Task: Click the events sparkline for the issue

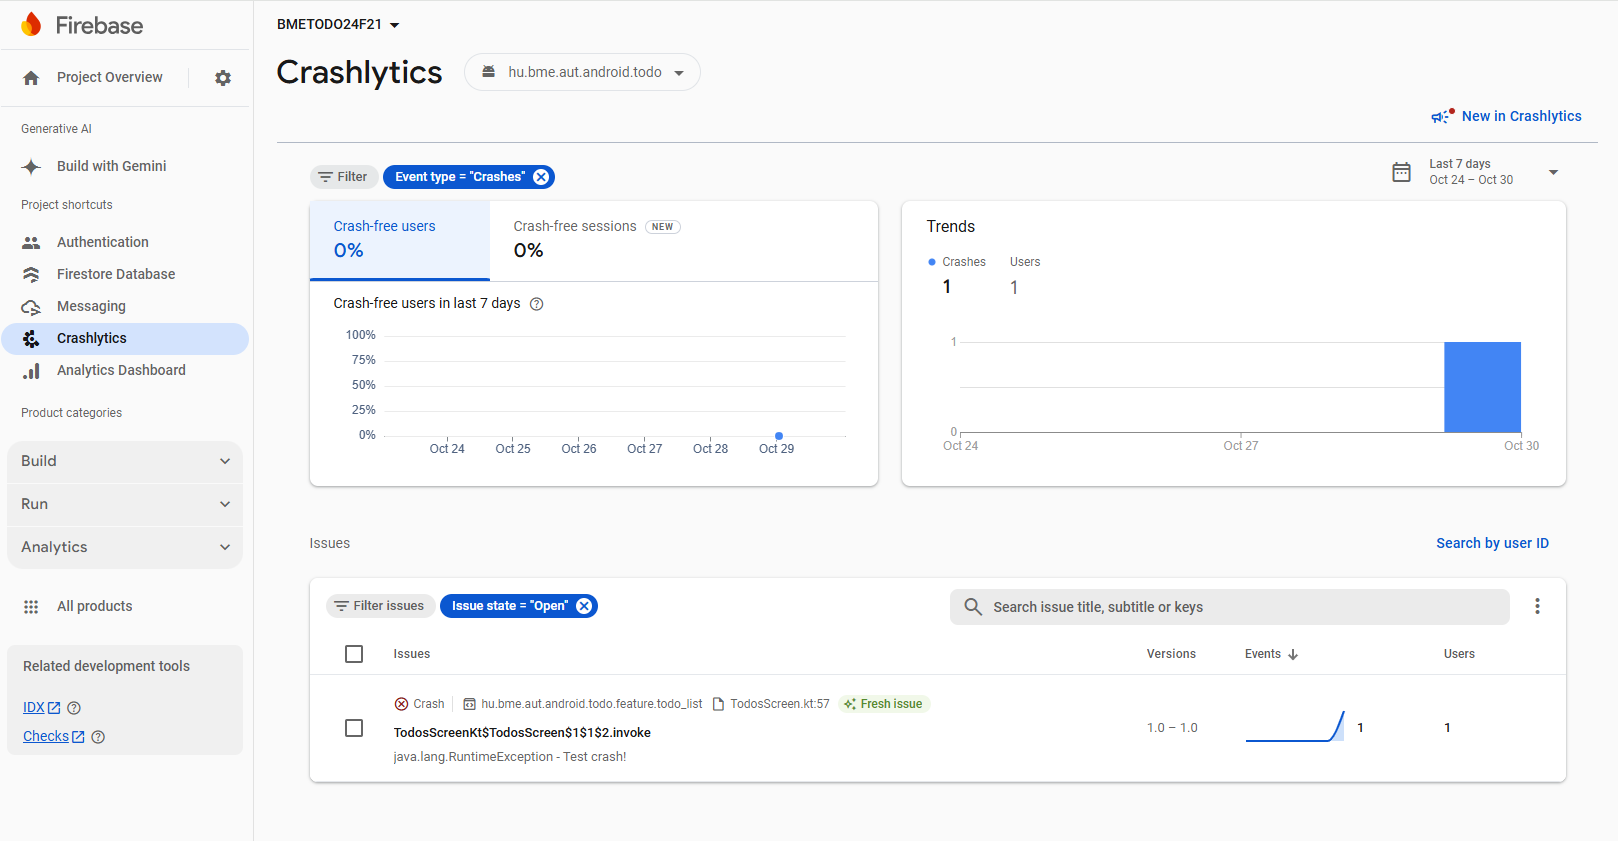Action: (x=1295, y=727)
